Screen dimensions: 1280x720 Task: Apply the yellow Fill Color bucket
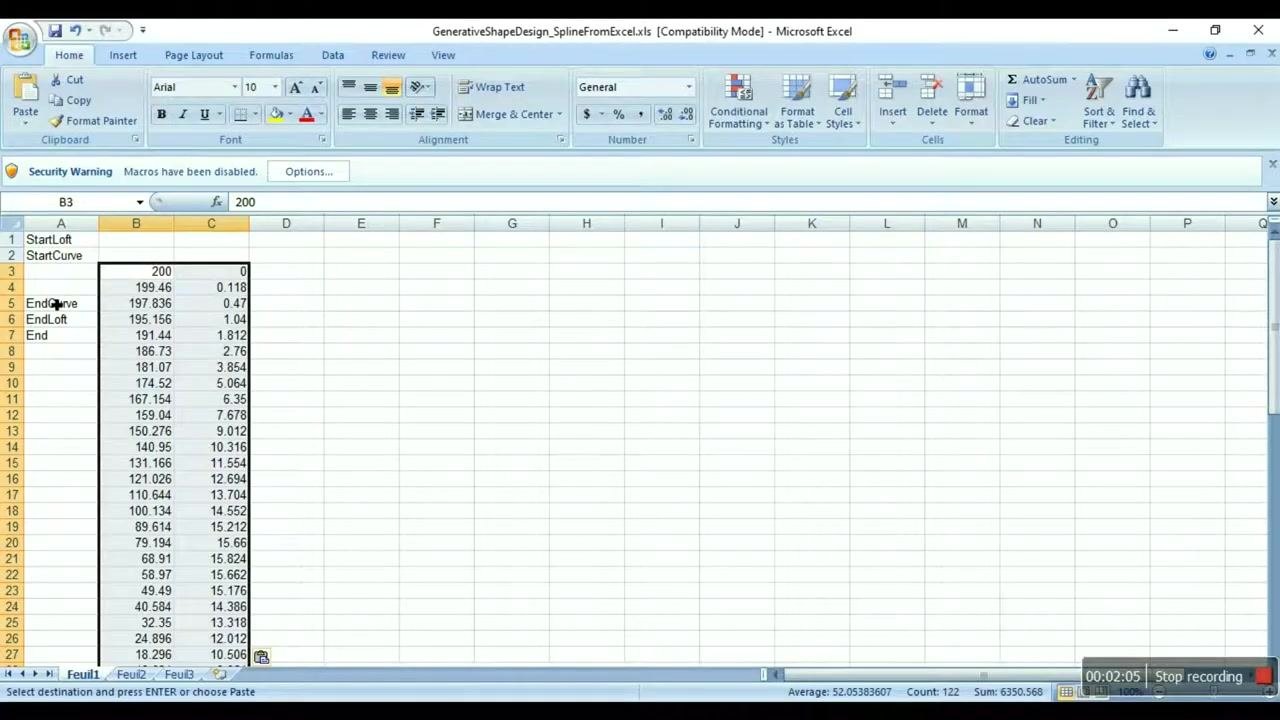point(276,115)
